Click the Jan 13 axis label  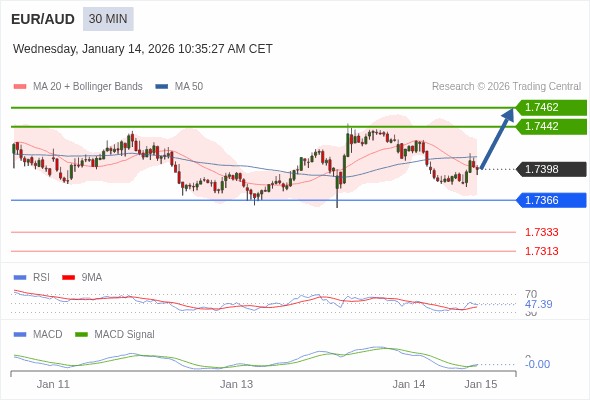[236, 385]
